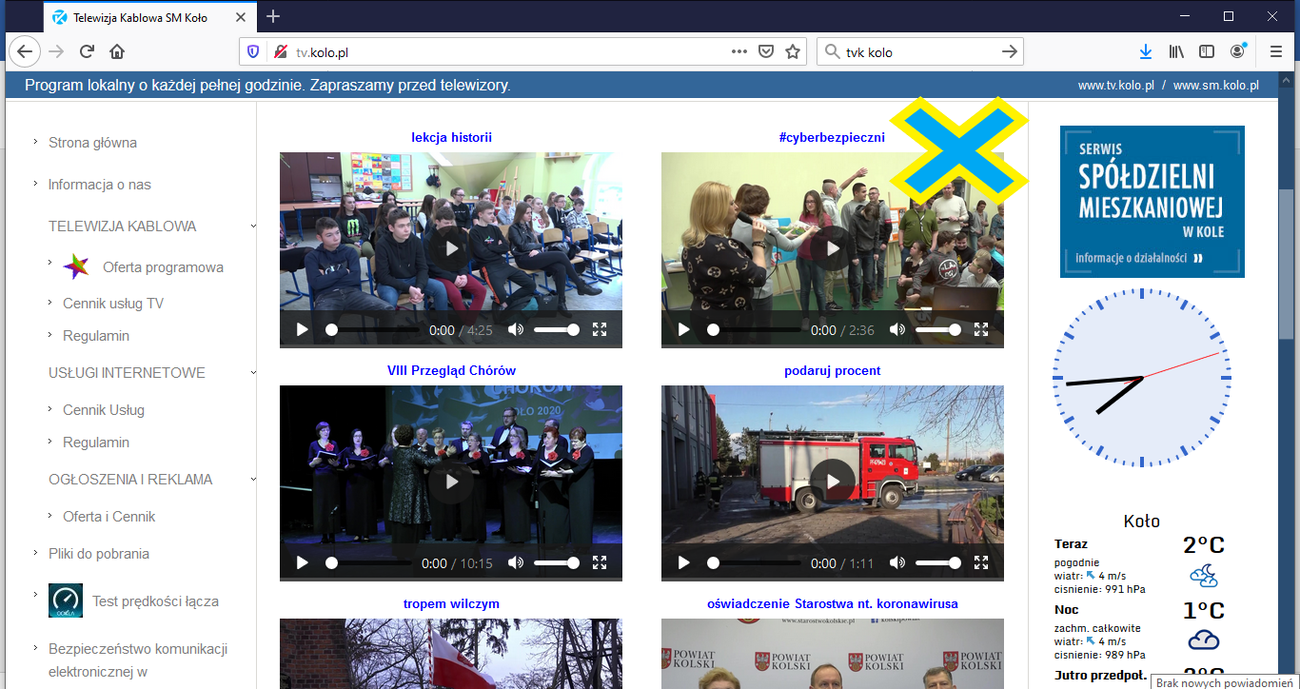
Task: Play the podaruj procent video
Action: pyautogui.click(x=684, y=563)
